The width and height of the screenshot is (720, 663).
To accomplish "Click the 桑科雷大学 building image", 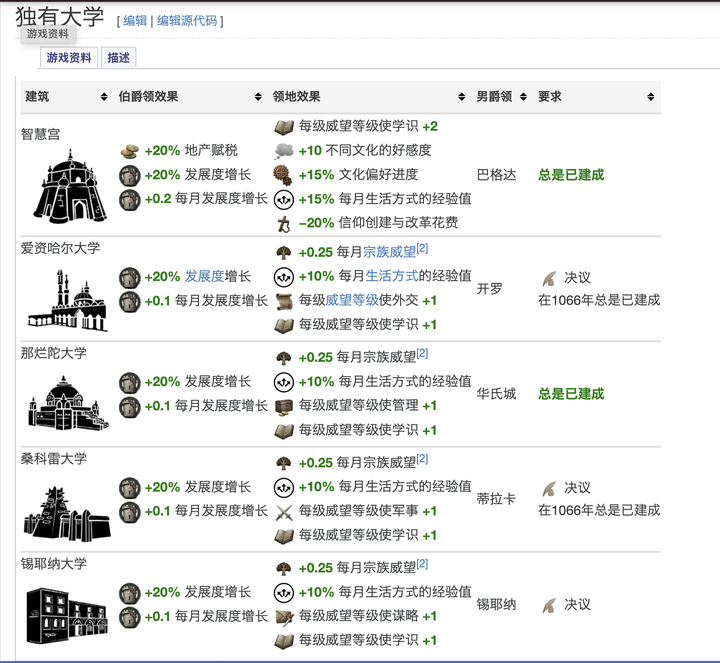I will (x=67, y=514).
